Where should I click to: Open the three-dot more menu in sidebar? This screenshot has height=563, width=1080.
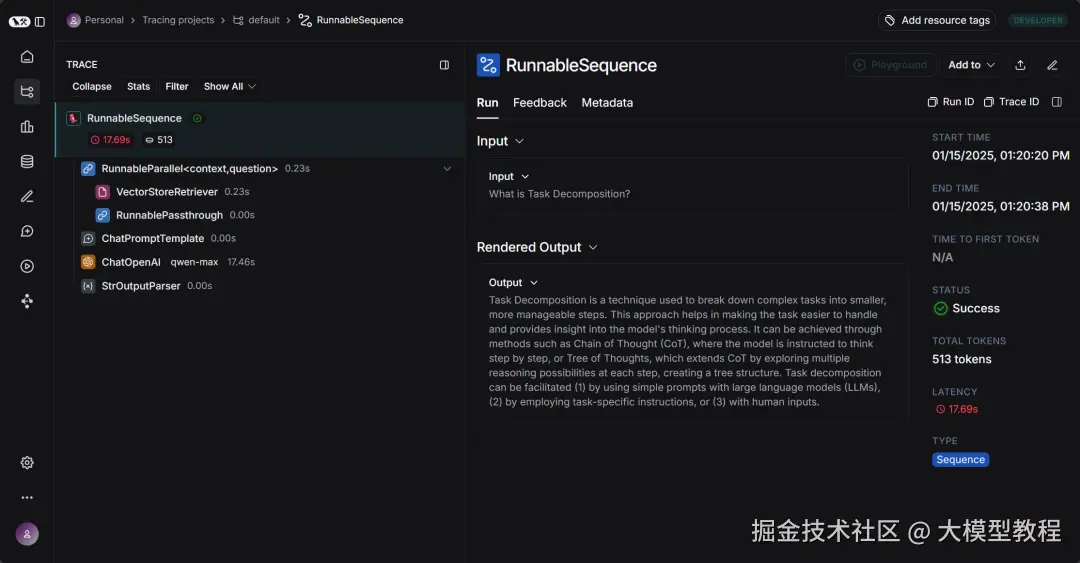pos(27,498)
